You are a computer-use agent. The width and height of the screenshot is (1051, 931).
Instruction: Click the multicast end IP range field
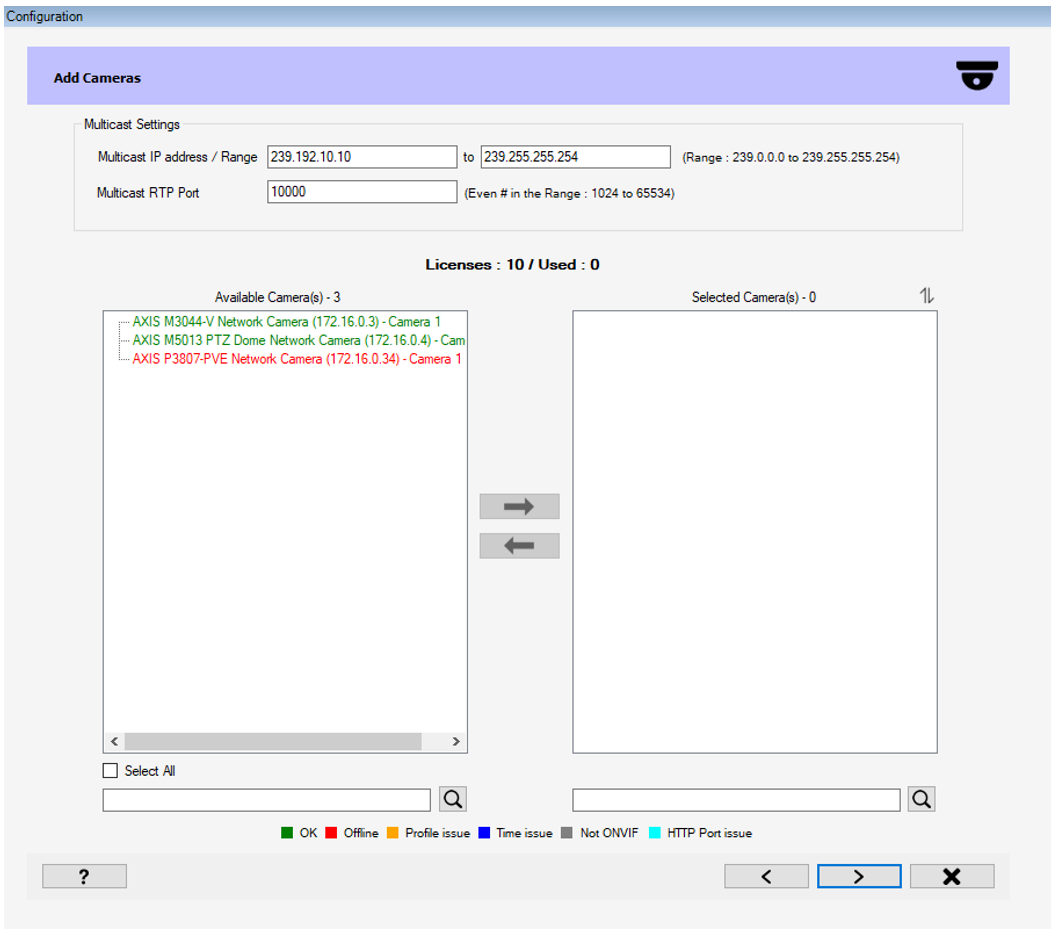click(x=575, y=157)
